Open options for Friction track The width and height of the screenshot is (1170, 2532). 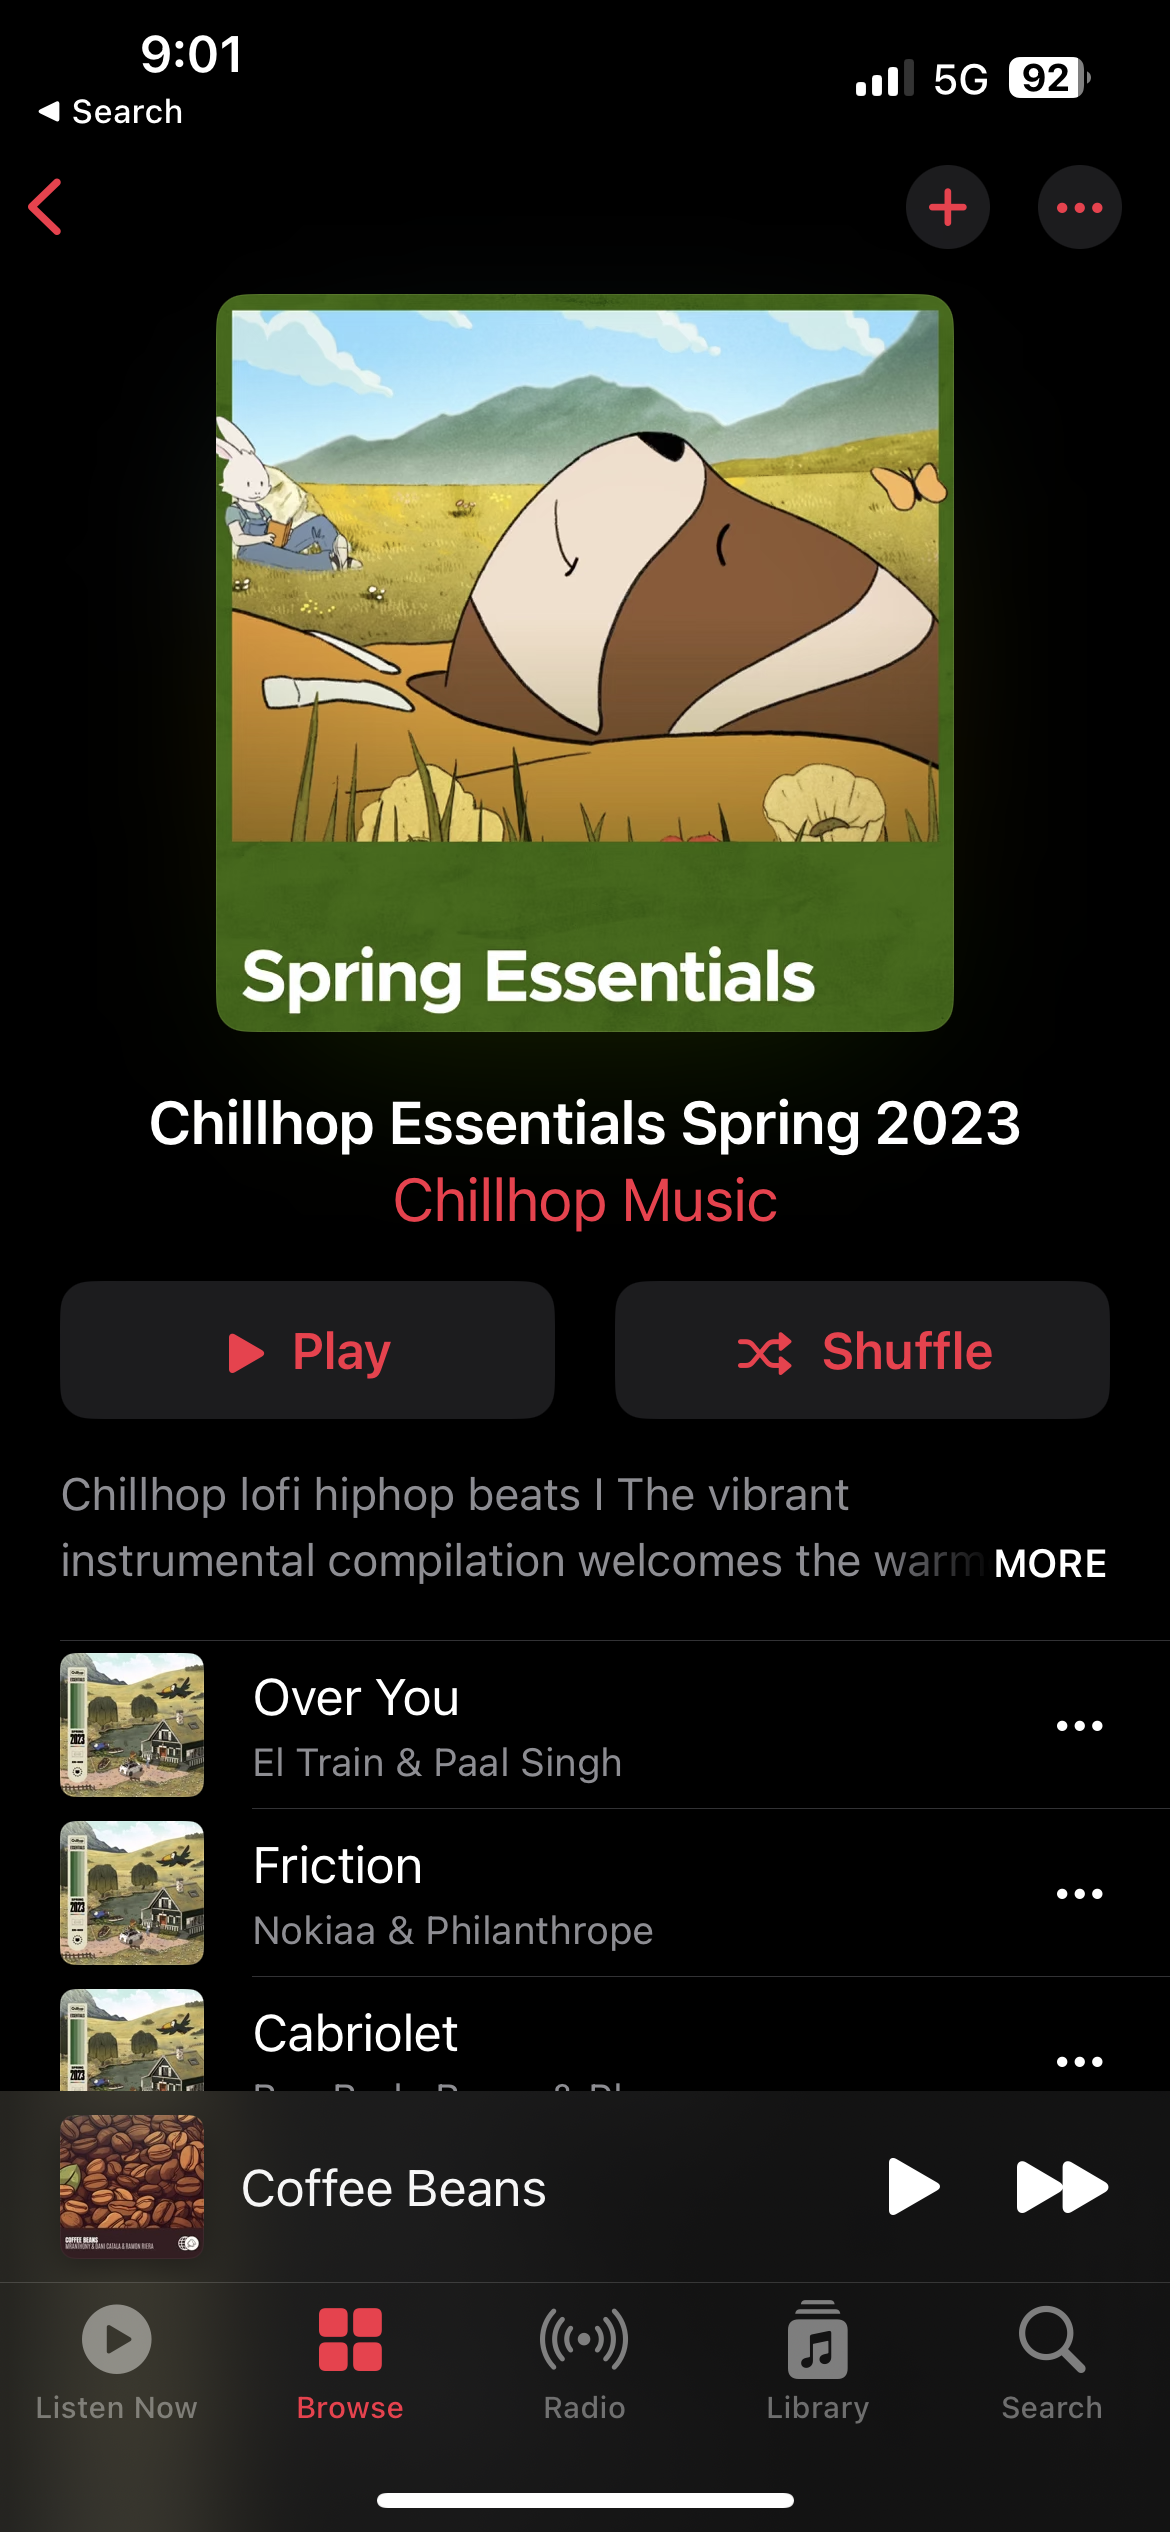[x=1079, y=1894]
